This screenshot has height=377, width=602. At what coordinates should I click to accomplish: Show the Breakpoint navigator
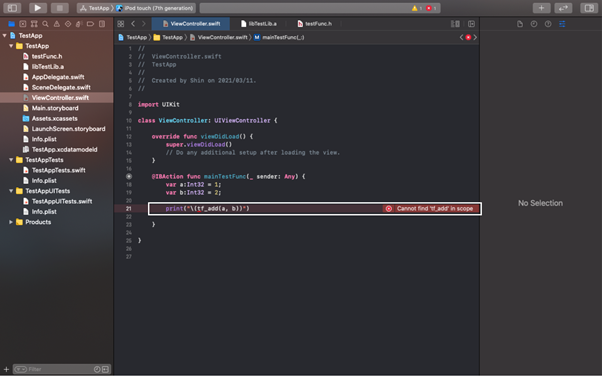coord(90,24)
